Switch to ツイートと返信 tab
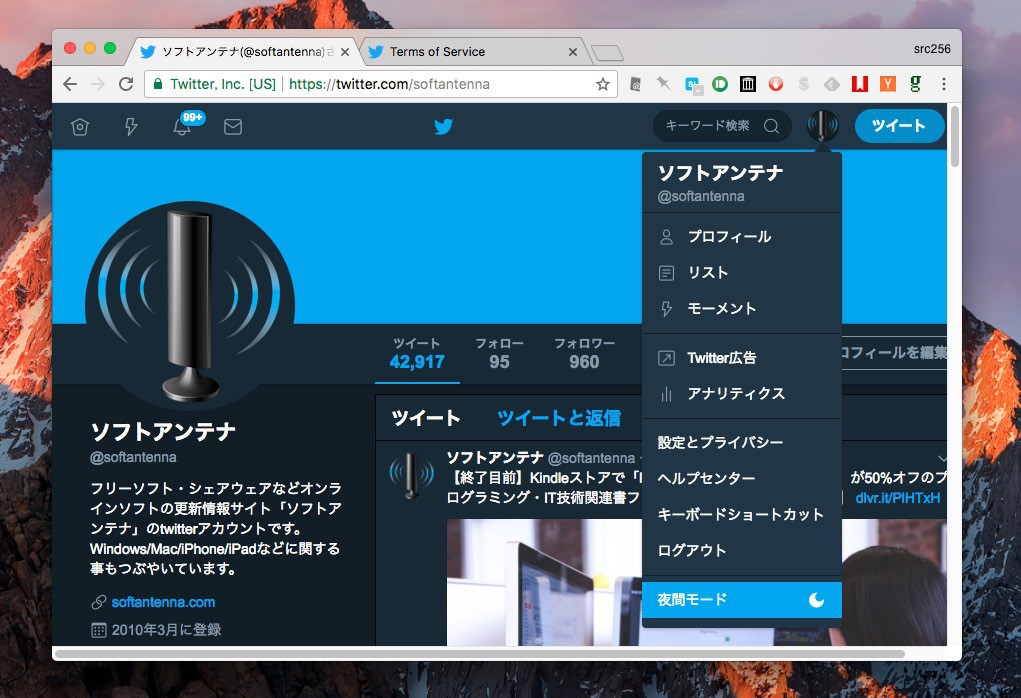Screen dimensions: 1021x698 pos(559,418)
